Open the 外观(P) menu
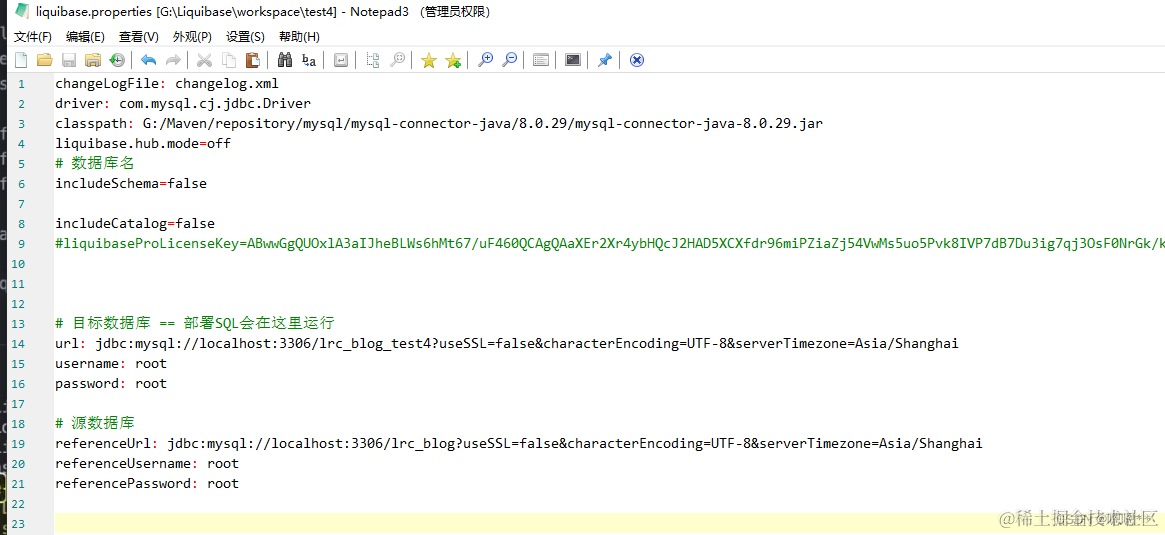The image size is (1165, 535). [192, 36]
